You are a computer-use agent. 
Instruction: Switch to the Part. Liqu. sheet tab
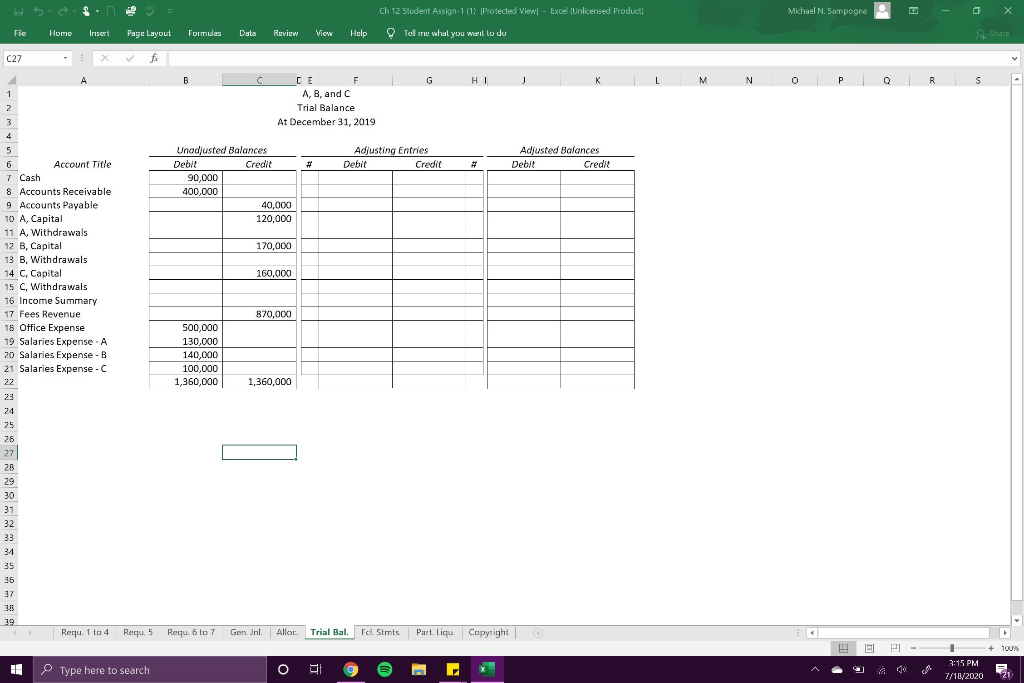(436, 632)
